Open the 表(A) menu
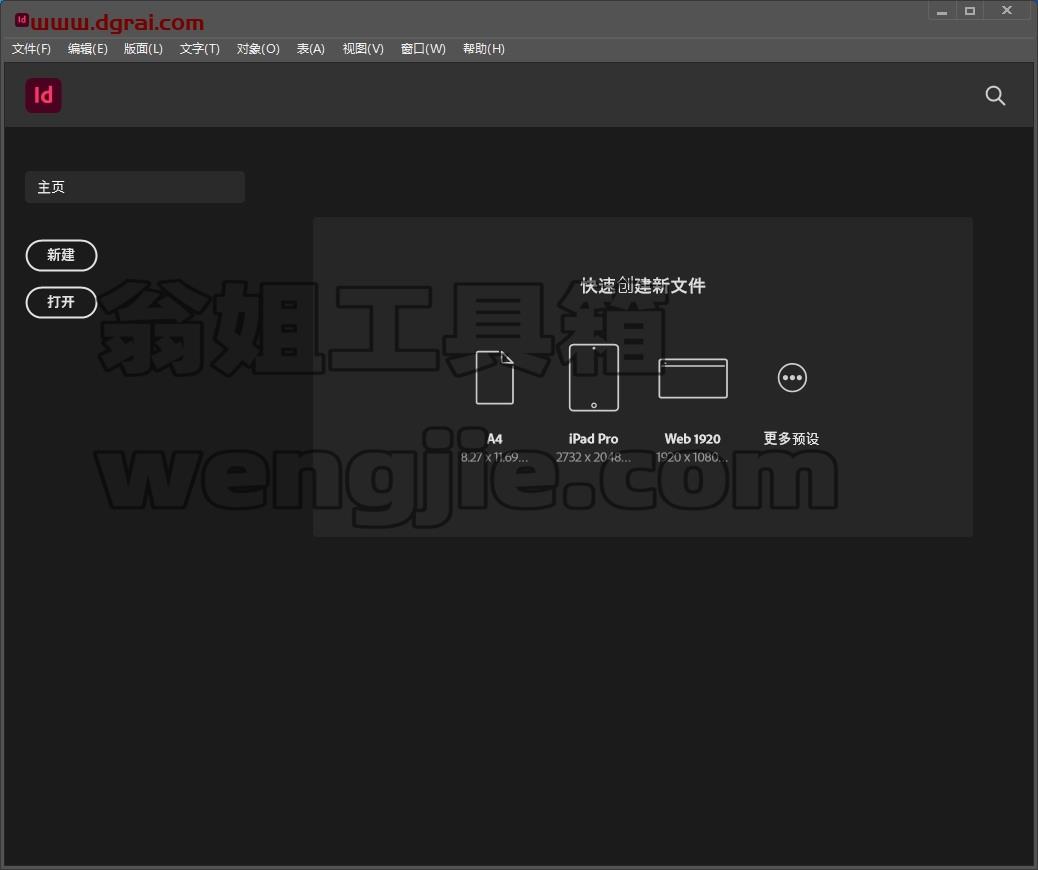Screen dimensions: 1038x870 (310, 49)
